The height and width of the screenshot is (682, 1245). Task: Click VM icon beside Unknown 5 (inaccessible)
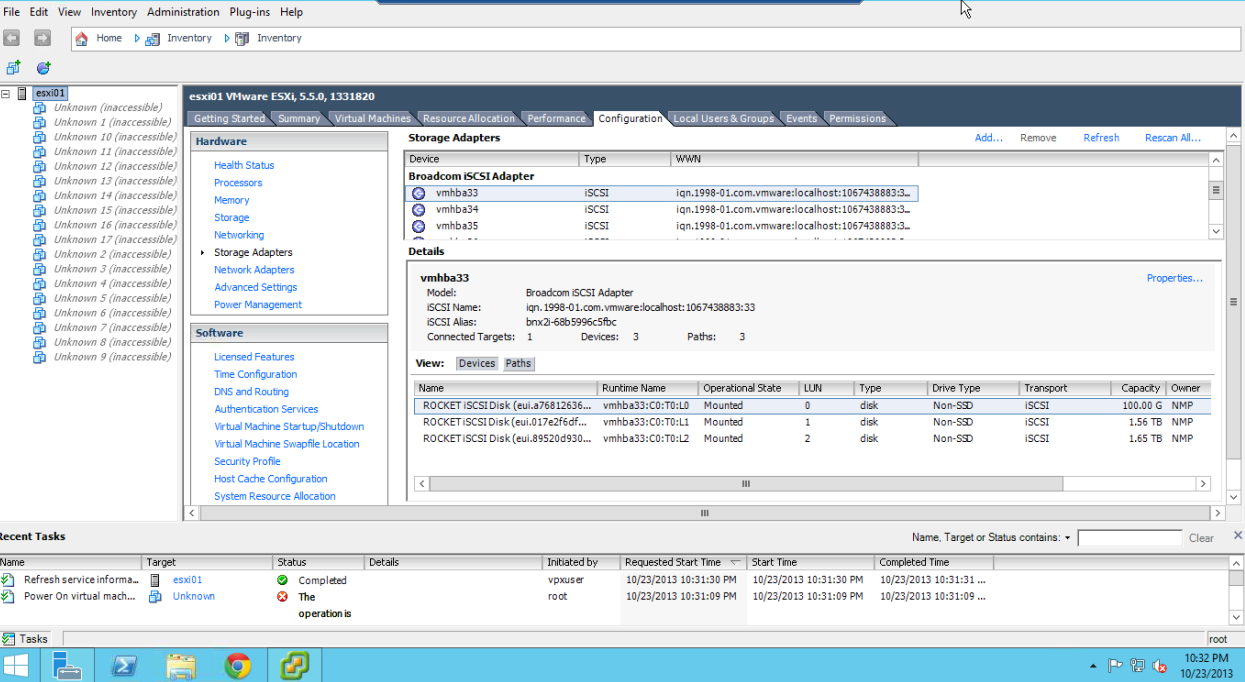[40, 298]
